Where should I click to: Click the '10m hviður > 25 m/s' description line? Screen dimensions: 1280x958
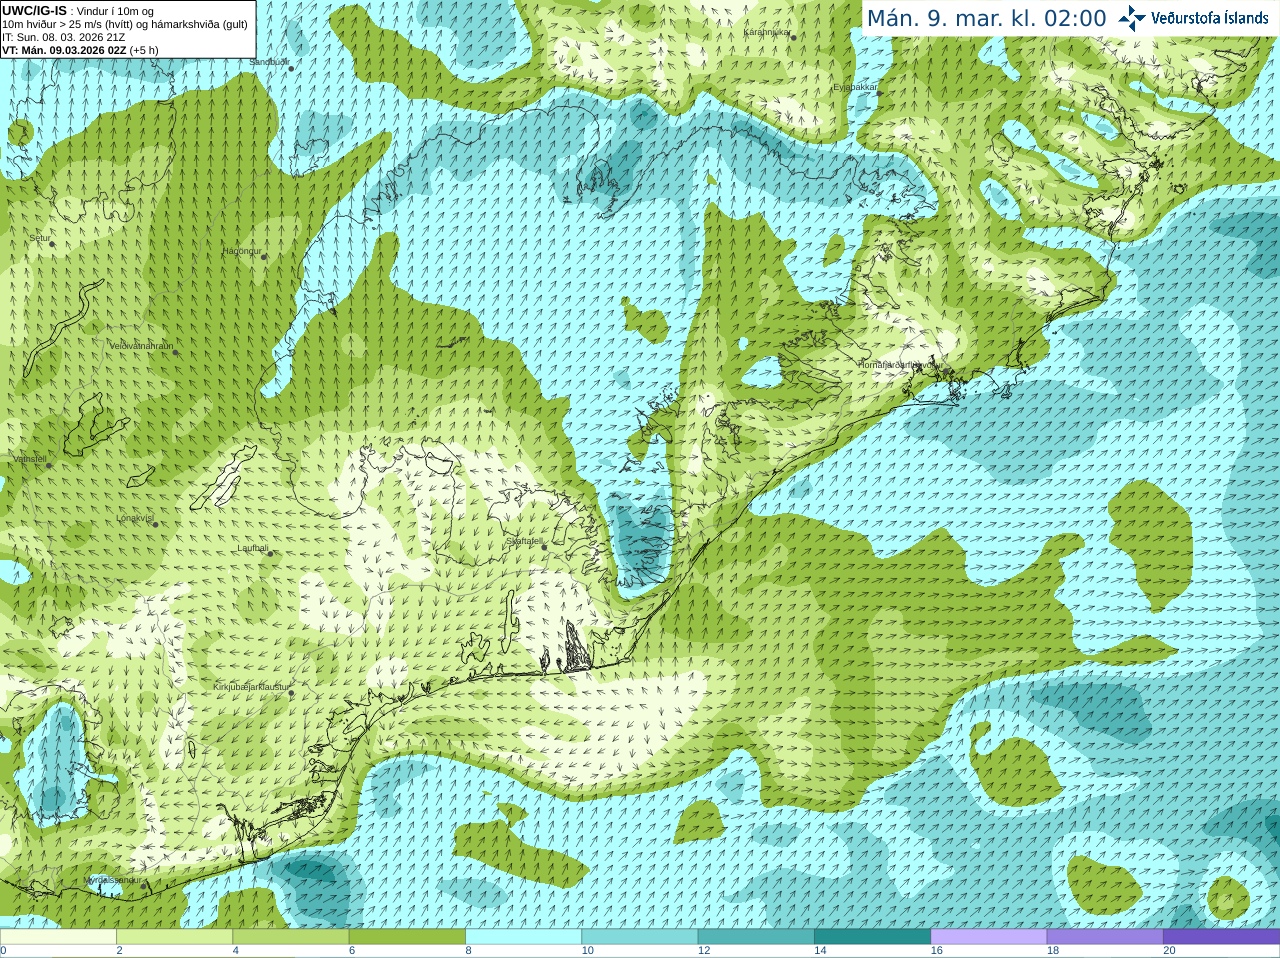pos(125,24)
